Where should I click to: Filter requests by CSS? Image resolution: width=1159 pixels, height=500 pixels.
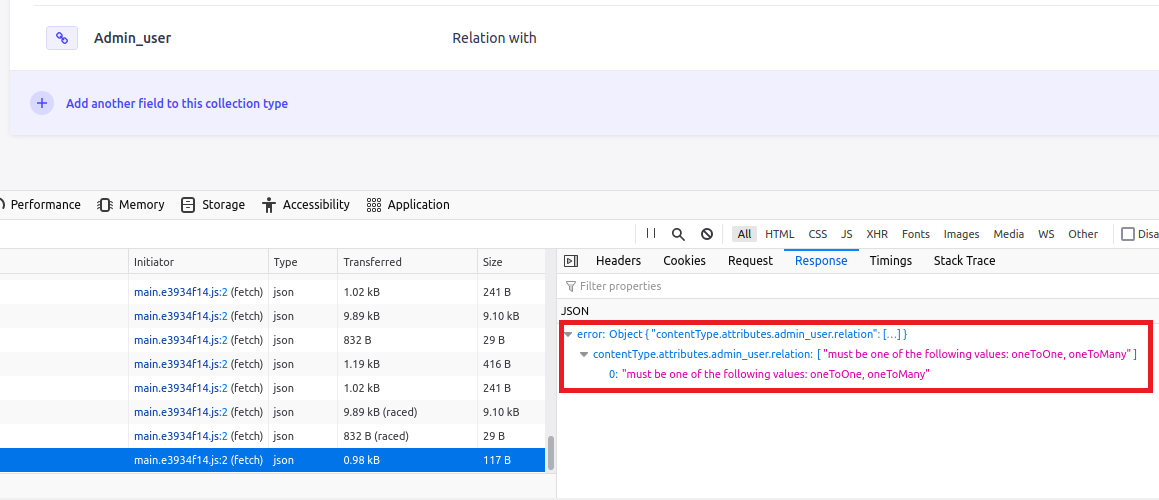(818, 234)
